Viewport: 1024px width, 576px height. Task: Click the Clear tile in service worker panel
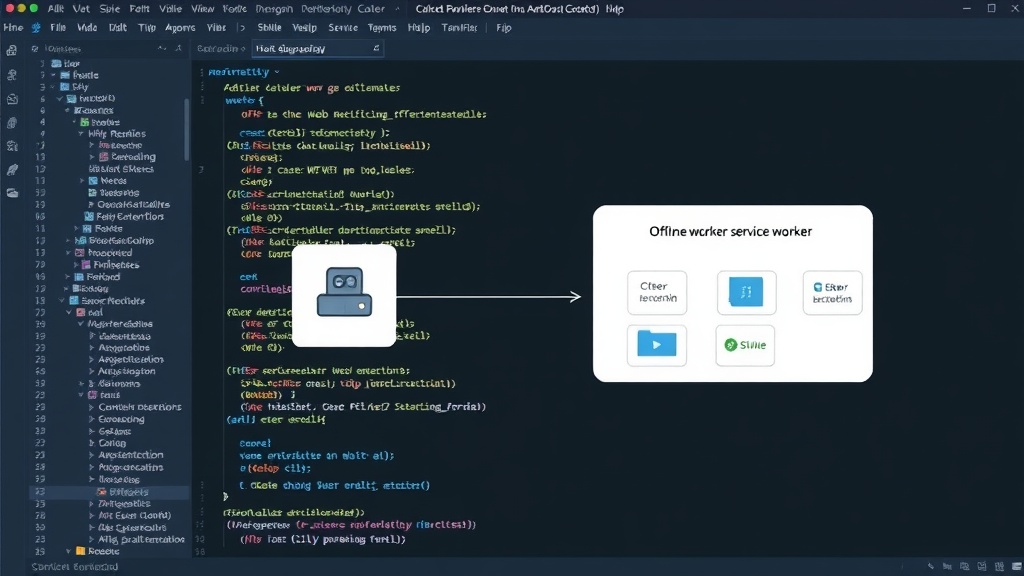click(657, 293)
